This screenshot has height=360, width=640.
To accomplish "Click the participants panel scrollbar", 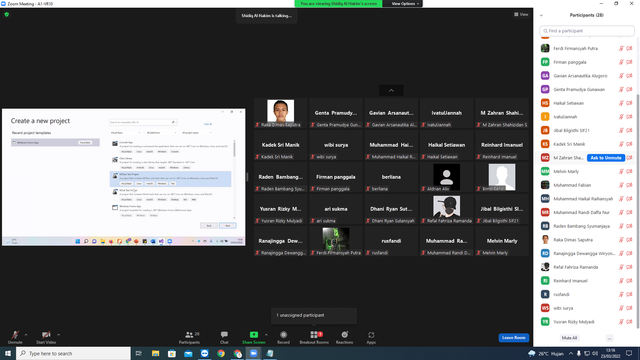I will pos(637,211).
